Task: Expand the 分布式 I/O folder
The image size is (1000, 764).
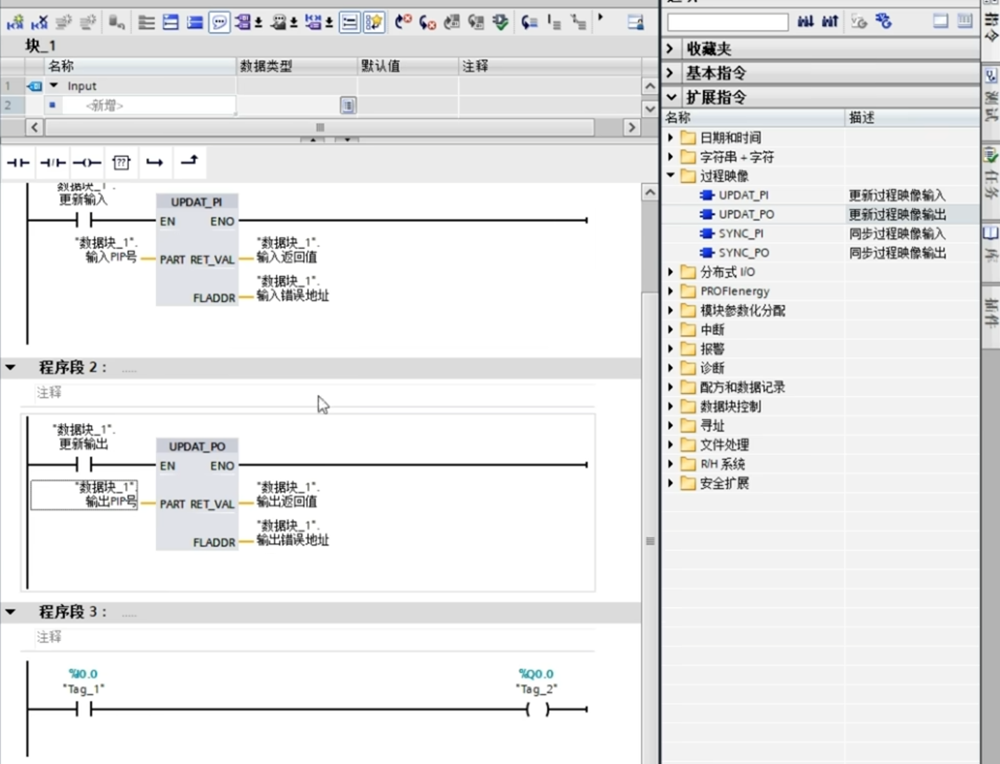Action: [x=671, y=273]
